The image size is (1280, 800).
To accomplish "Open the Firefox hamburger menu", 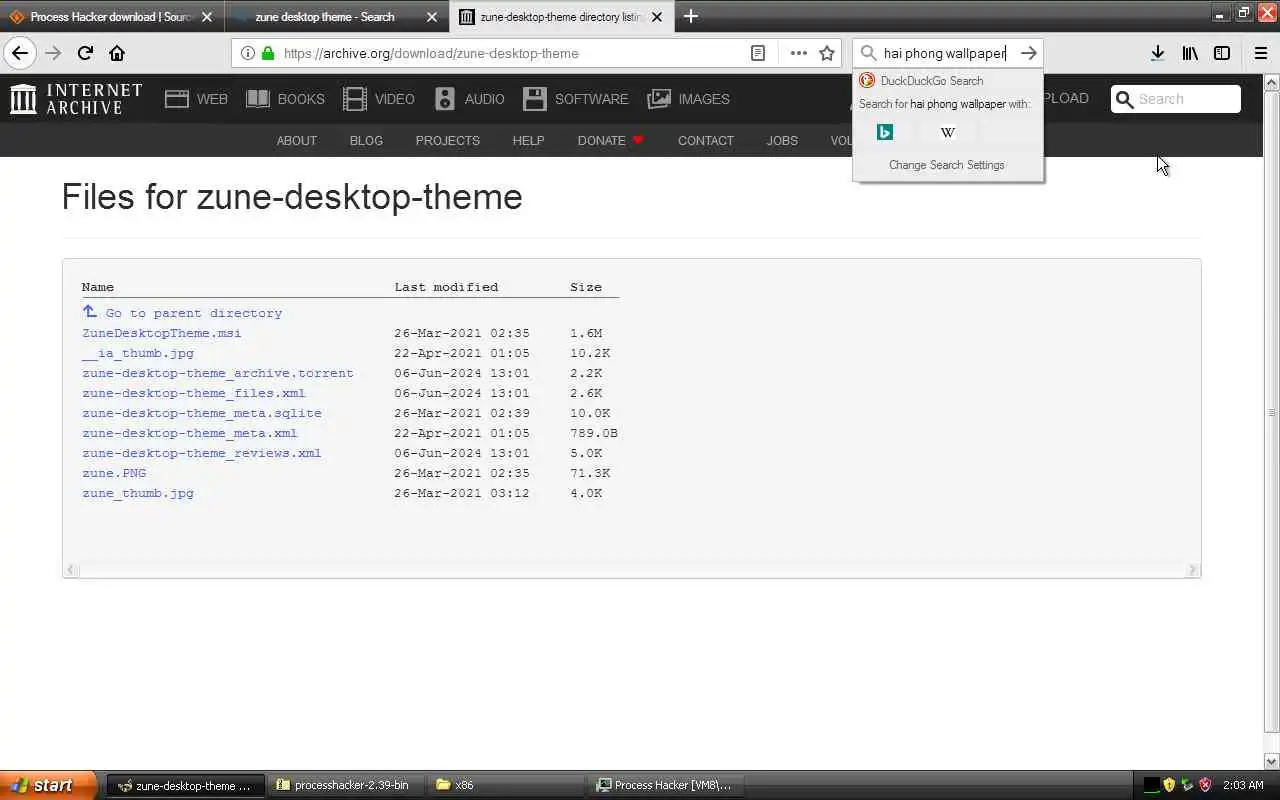I will [x=1260, y=53].
